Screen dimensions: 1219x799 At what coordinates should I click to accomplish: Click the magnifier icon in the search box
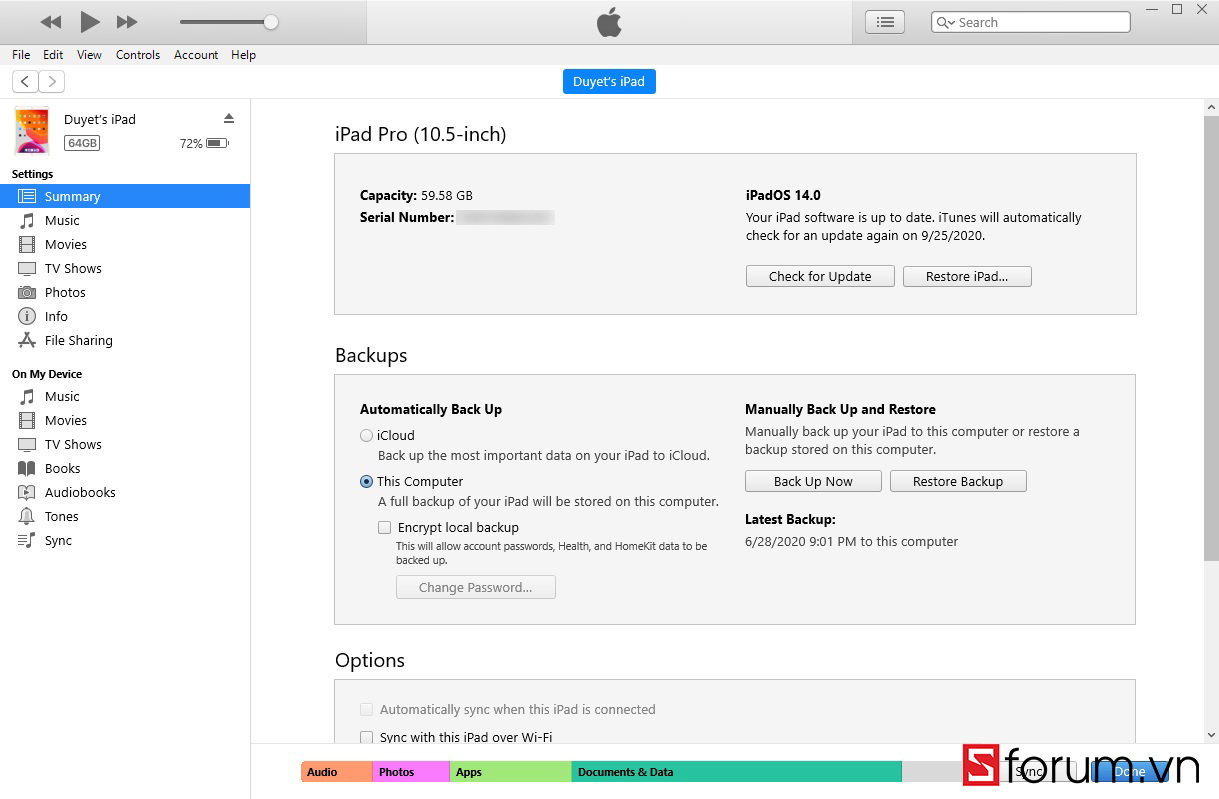(x=945, y=22)
